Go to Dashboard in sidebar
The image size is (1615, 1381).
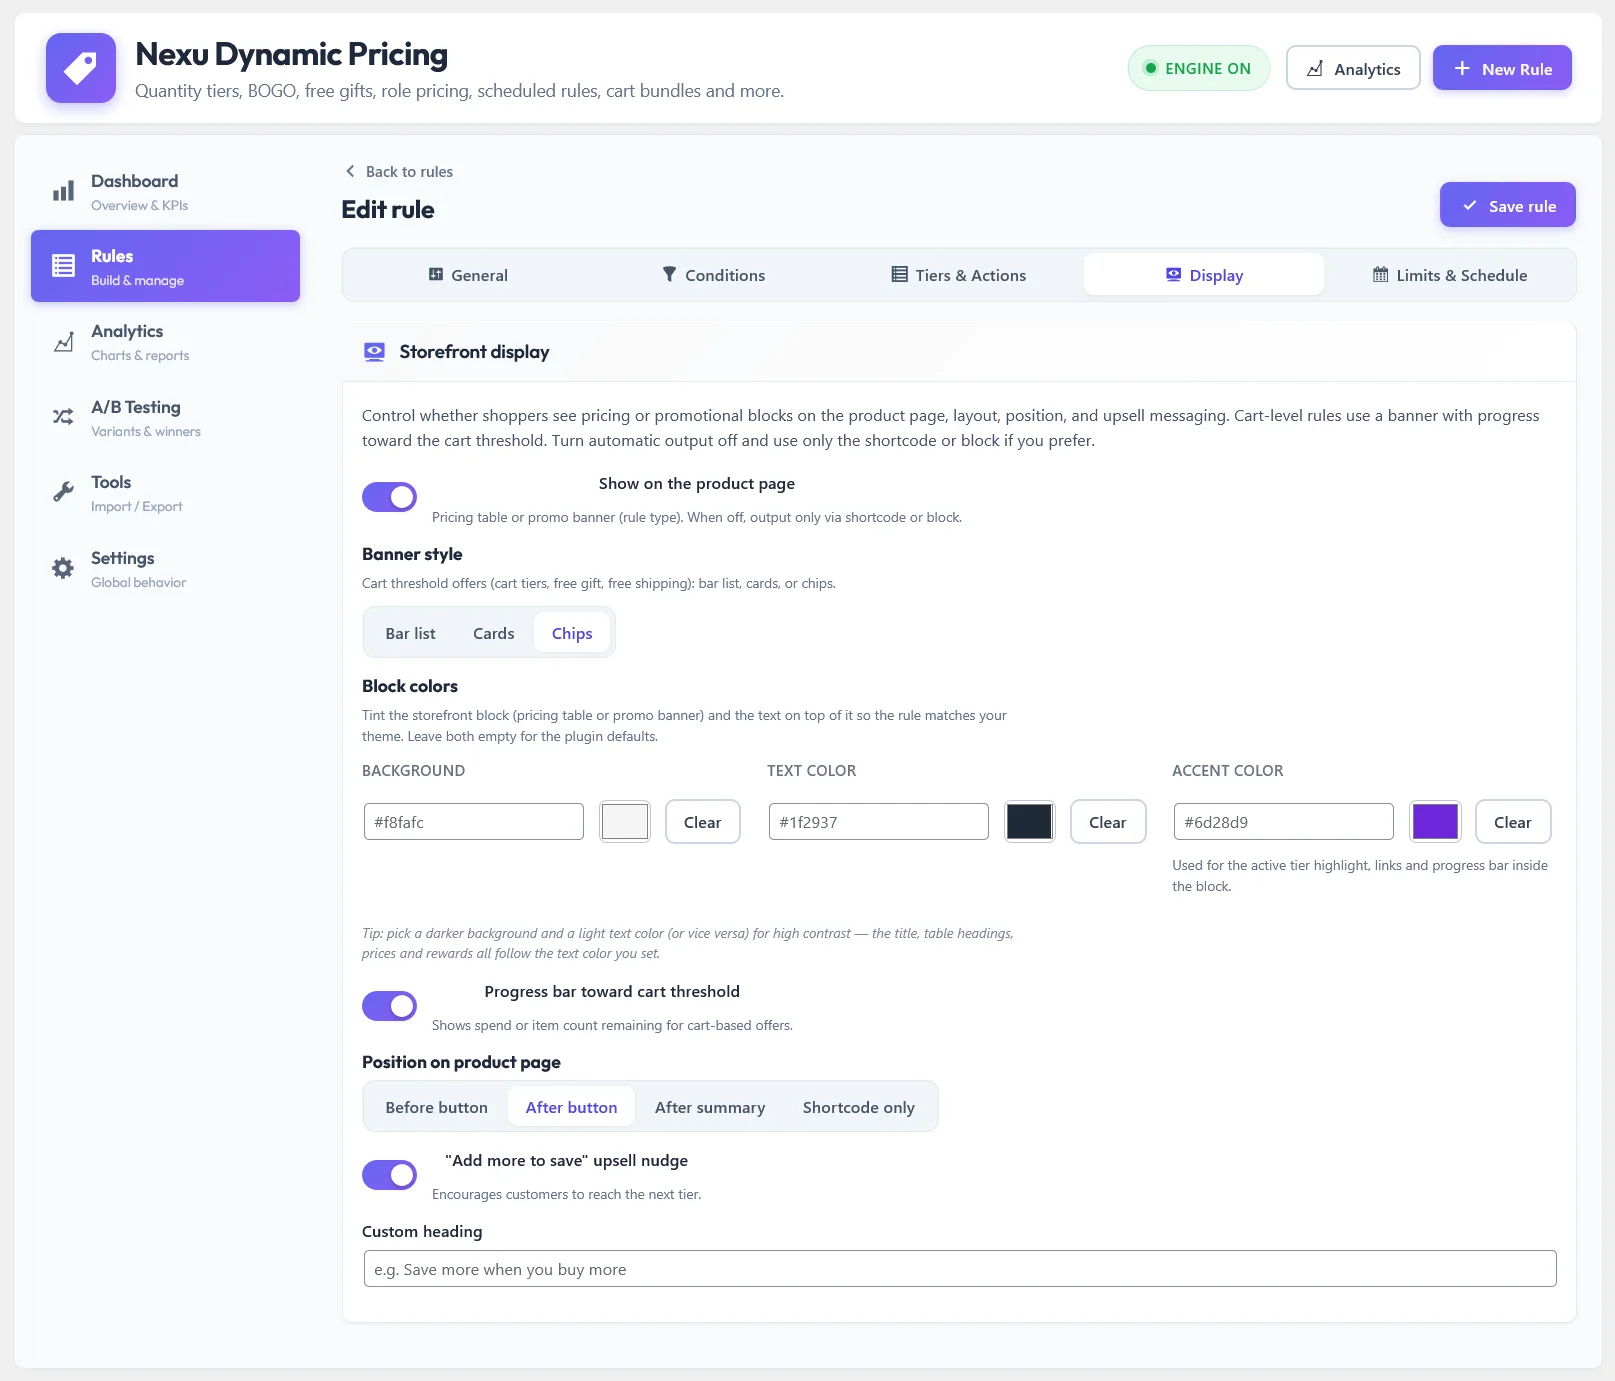pyautogui.click(x=165, y=191)
